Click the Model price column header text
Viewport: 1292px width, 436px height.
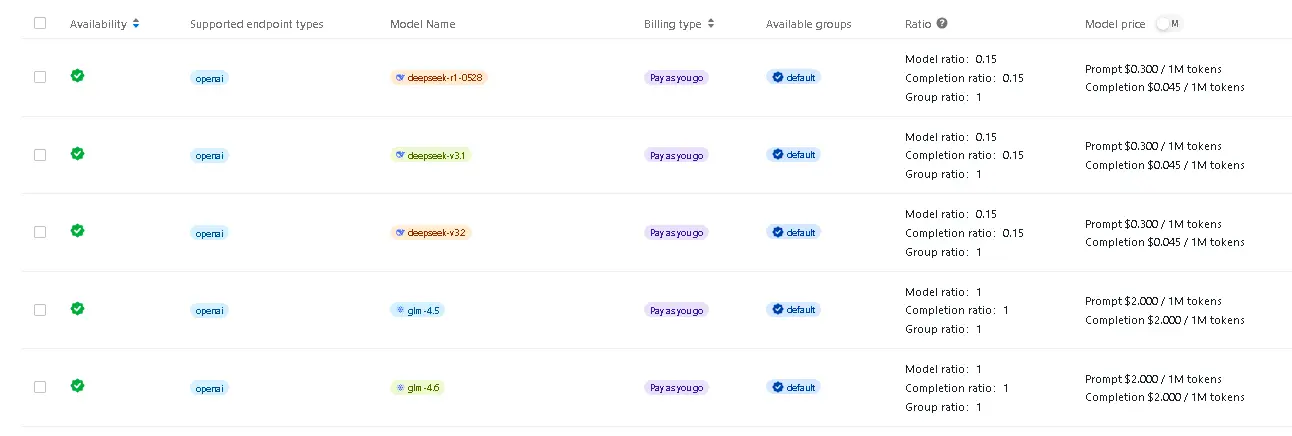point(1115,24)
